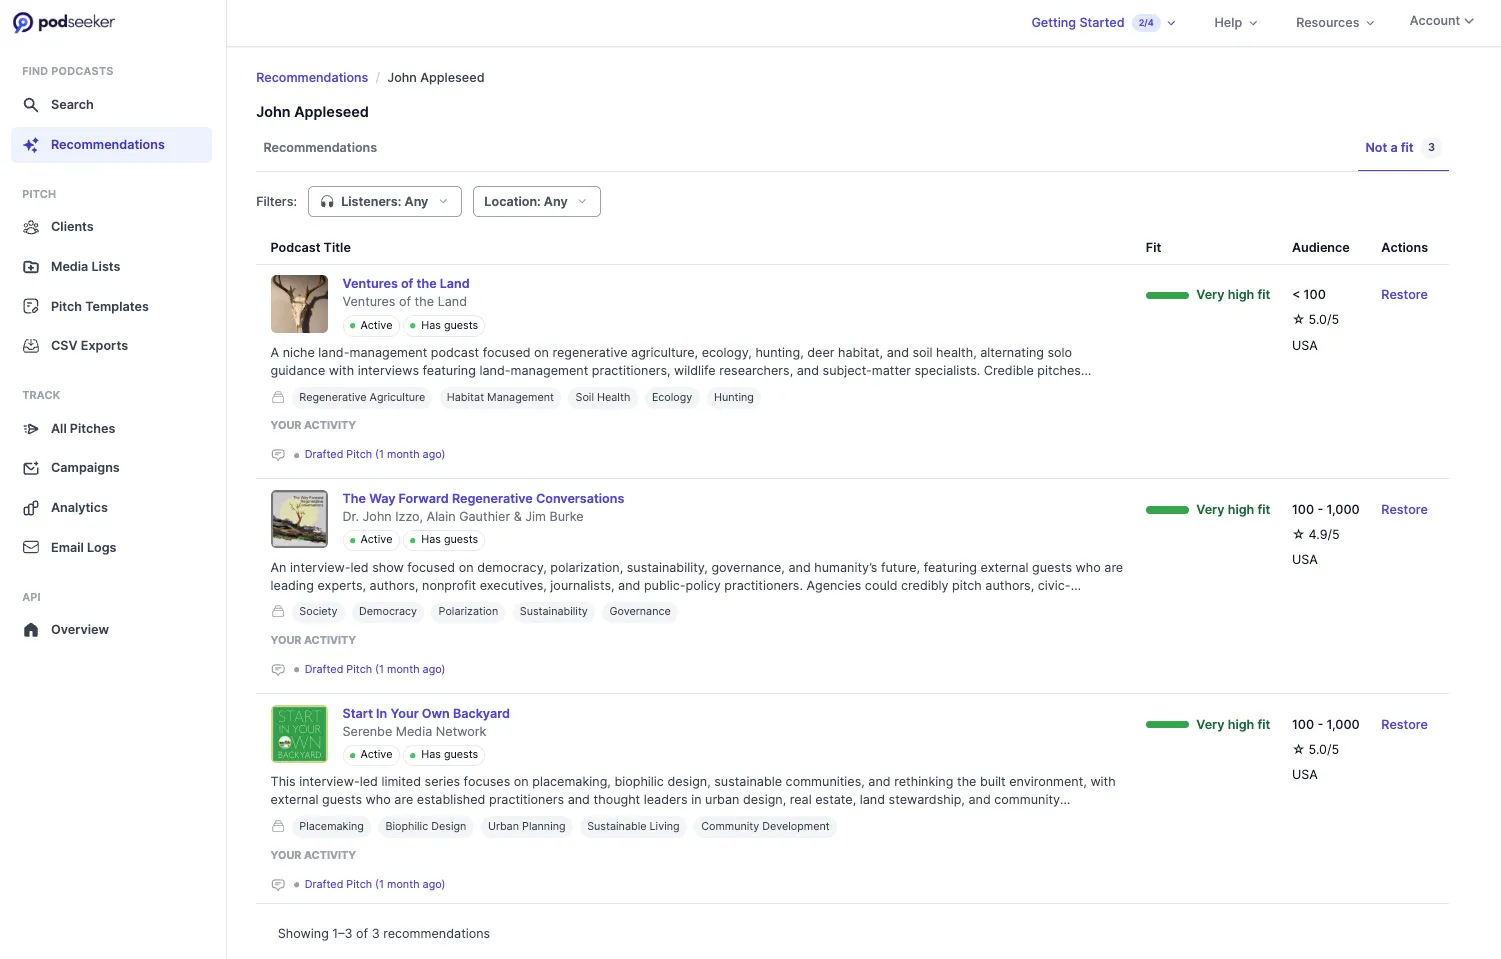Open Drafted Pitch under Ventures of the Land
1501x959 pixels.
(375, 455)
